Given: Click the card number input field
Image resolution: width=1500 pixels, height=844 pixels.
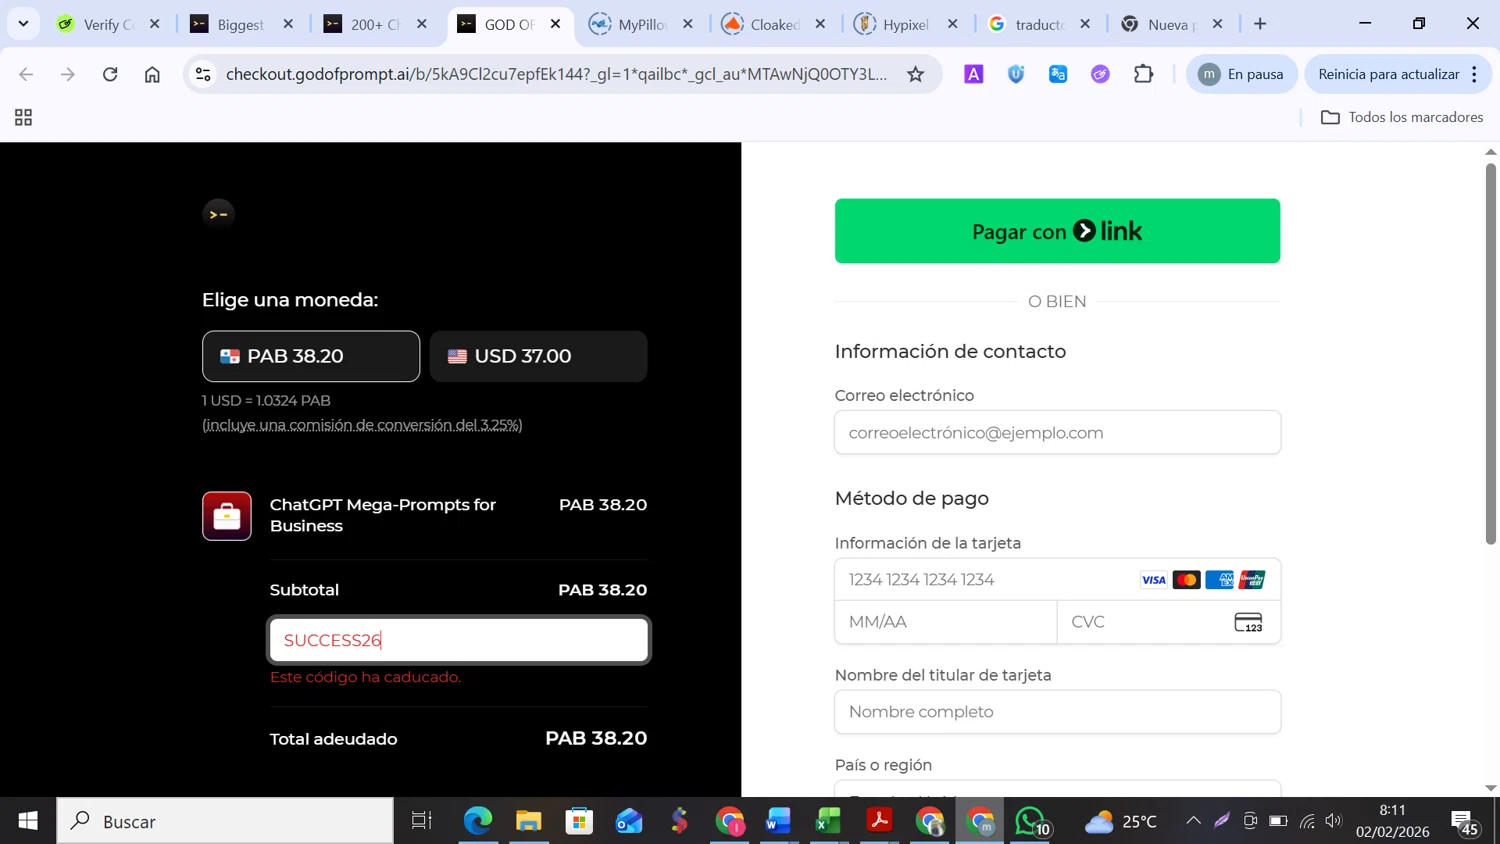Looking at the screenshot, I should coord(1057,580).
